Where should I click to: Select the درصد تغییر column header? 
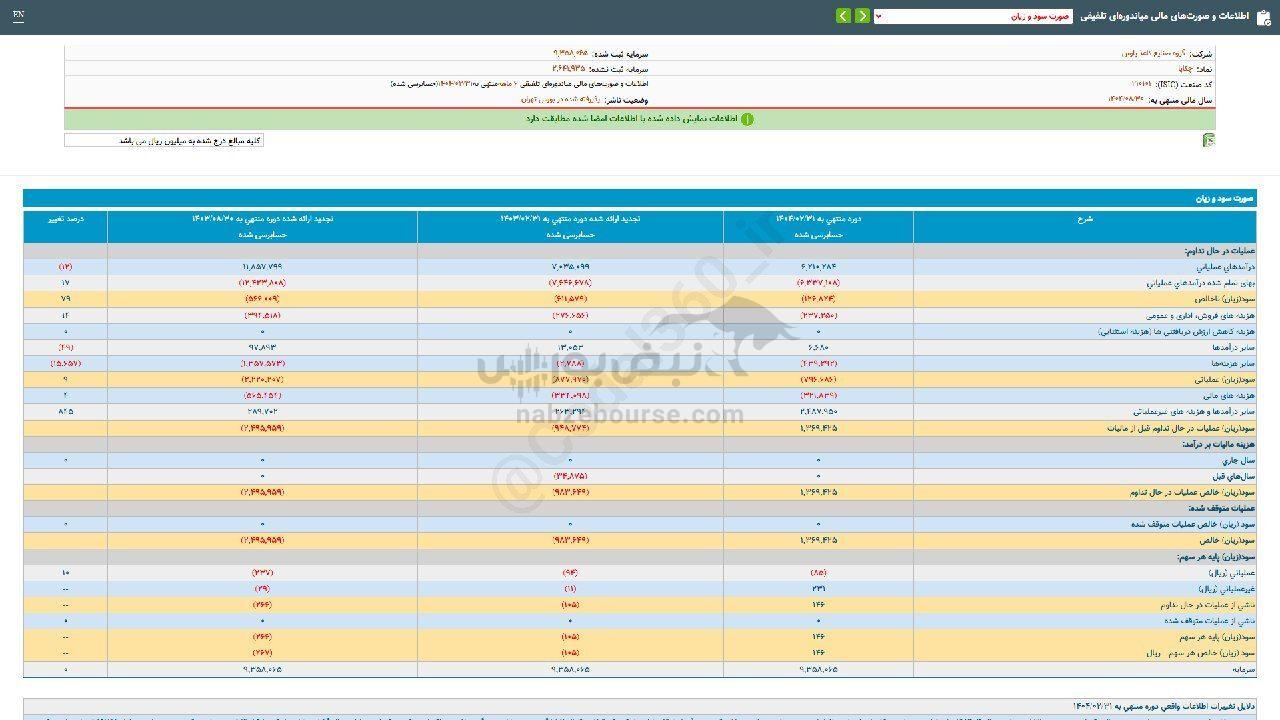click(65, 217)
